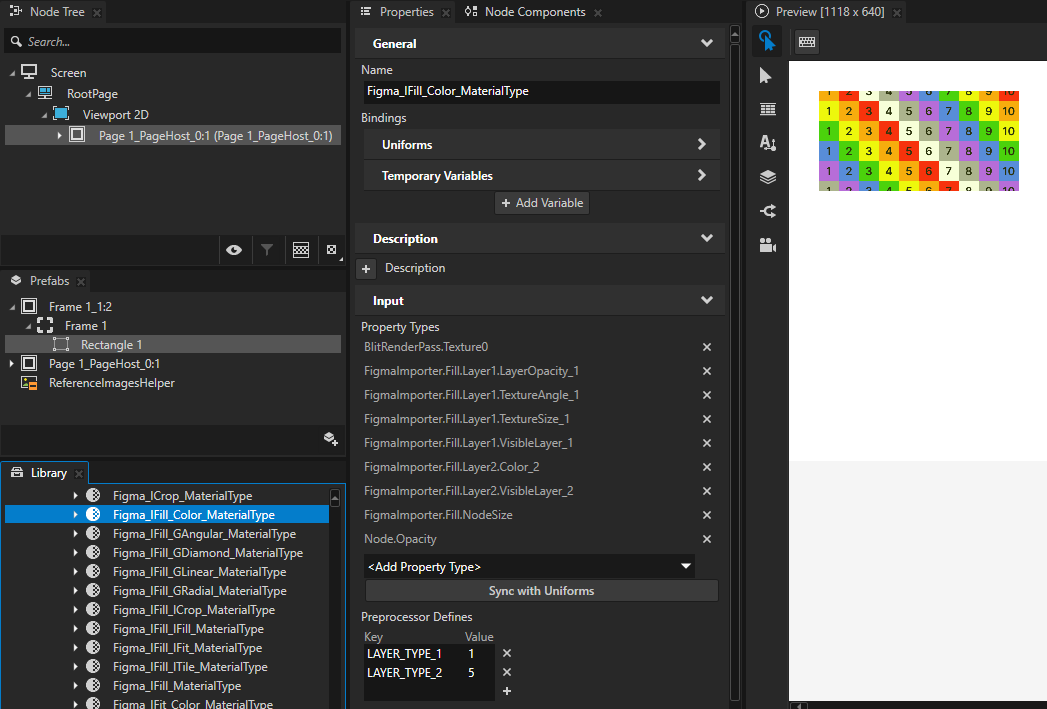Toggle visibility with the eye icon in Node Tree
The image size is (1047, 709).
[x=235, y=250]
